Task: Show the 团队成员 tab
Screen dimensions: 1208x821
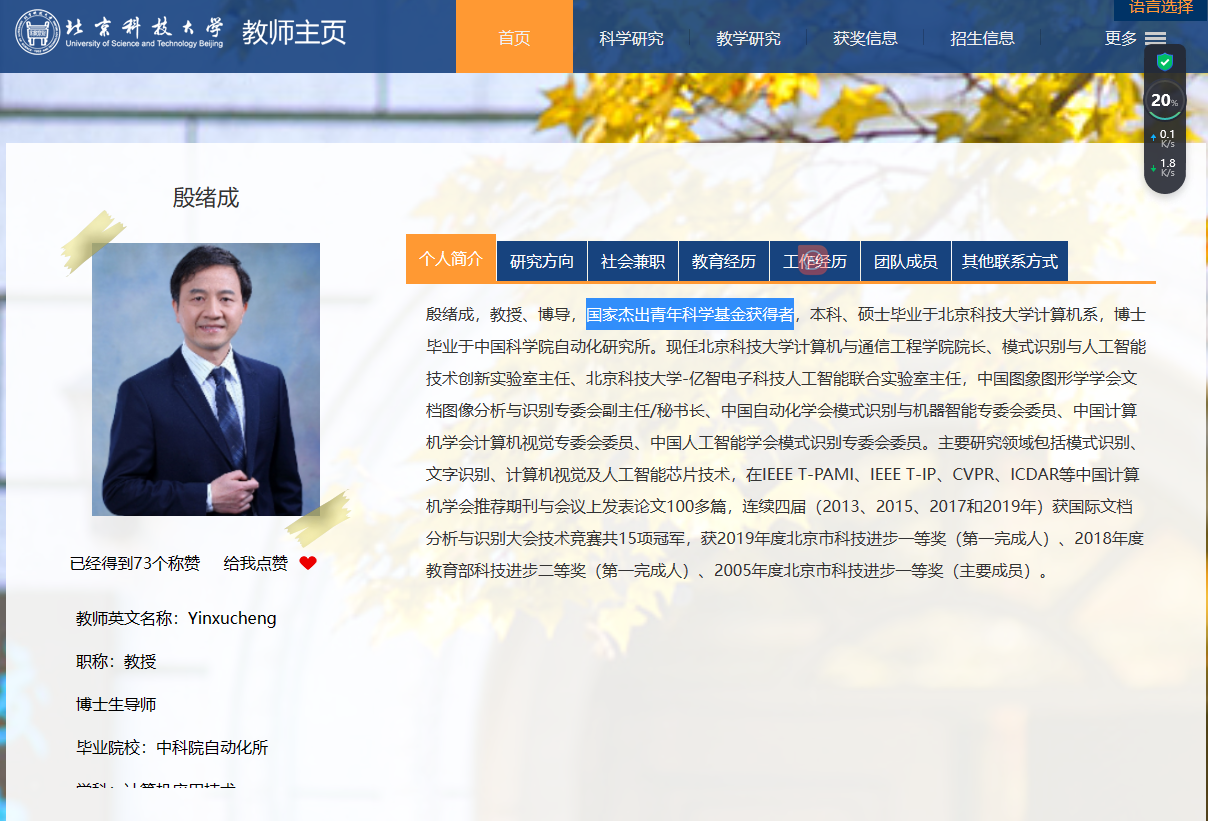Action: coord(905,262)
